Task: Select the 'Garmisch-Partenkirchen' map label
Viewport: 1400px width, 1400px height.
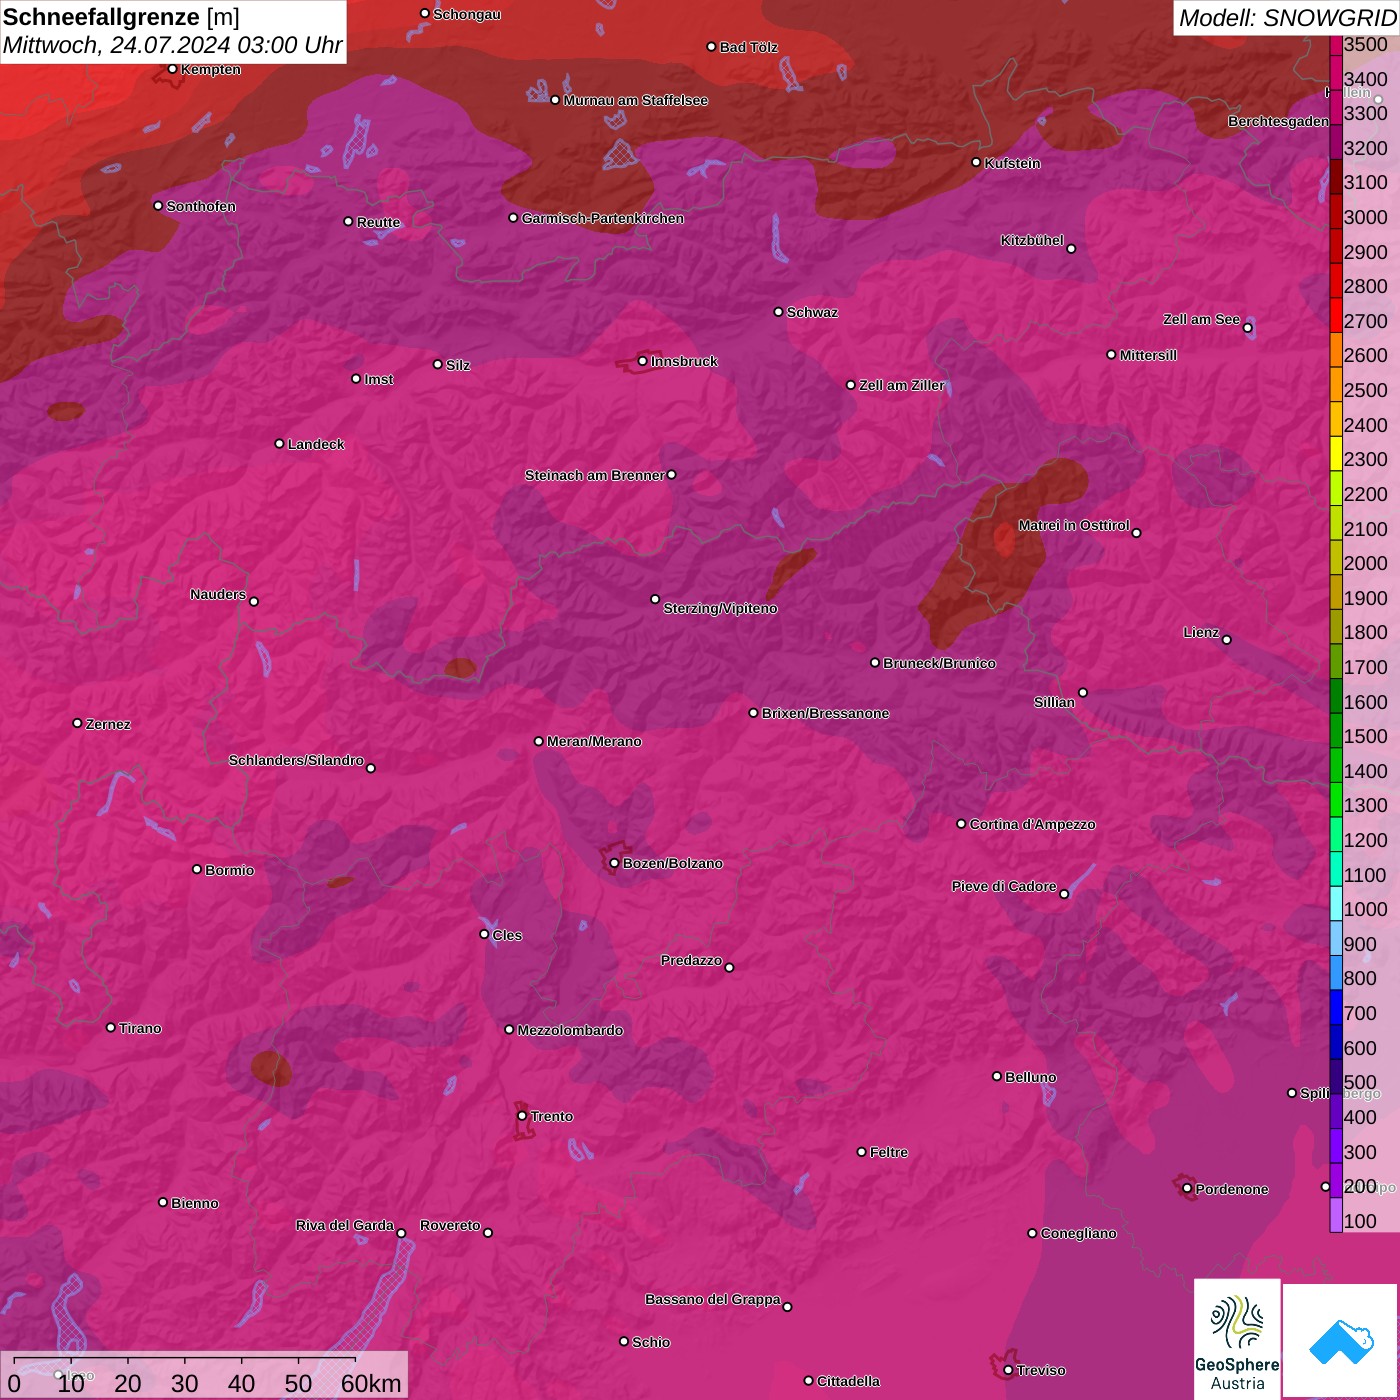Action: [x=603, y=218]
